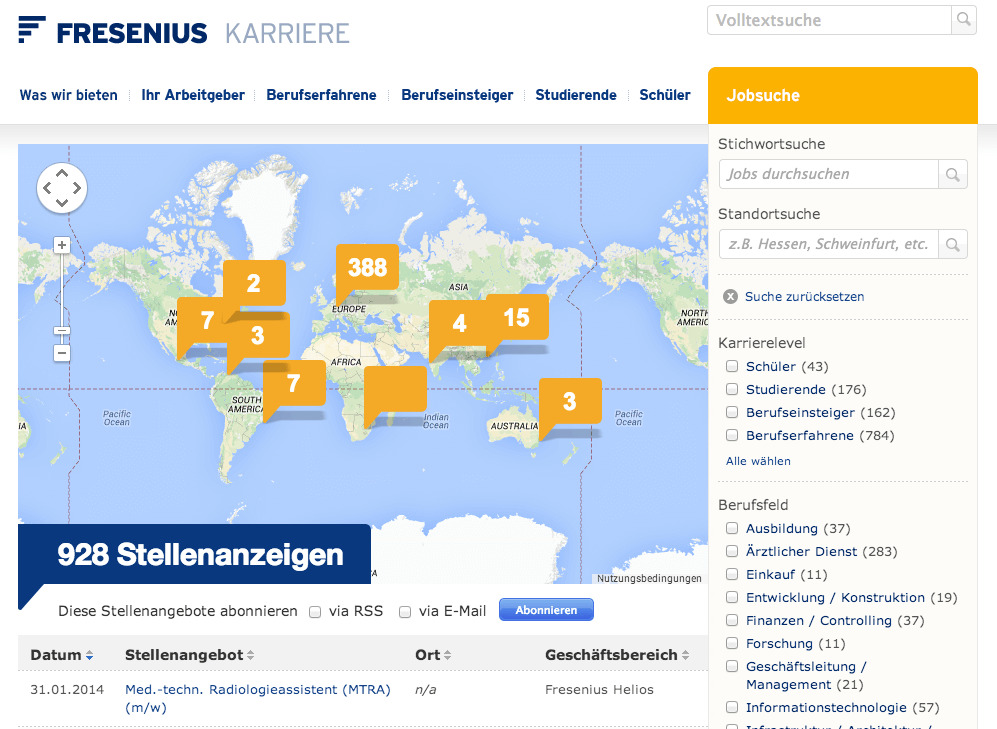
Task: Open the Berufserfahrene navigation menu
Action: [322, 95]
